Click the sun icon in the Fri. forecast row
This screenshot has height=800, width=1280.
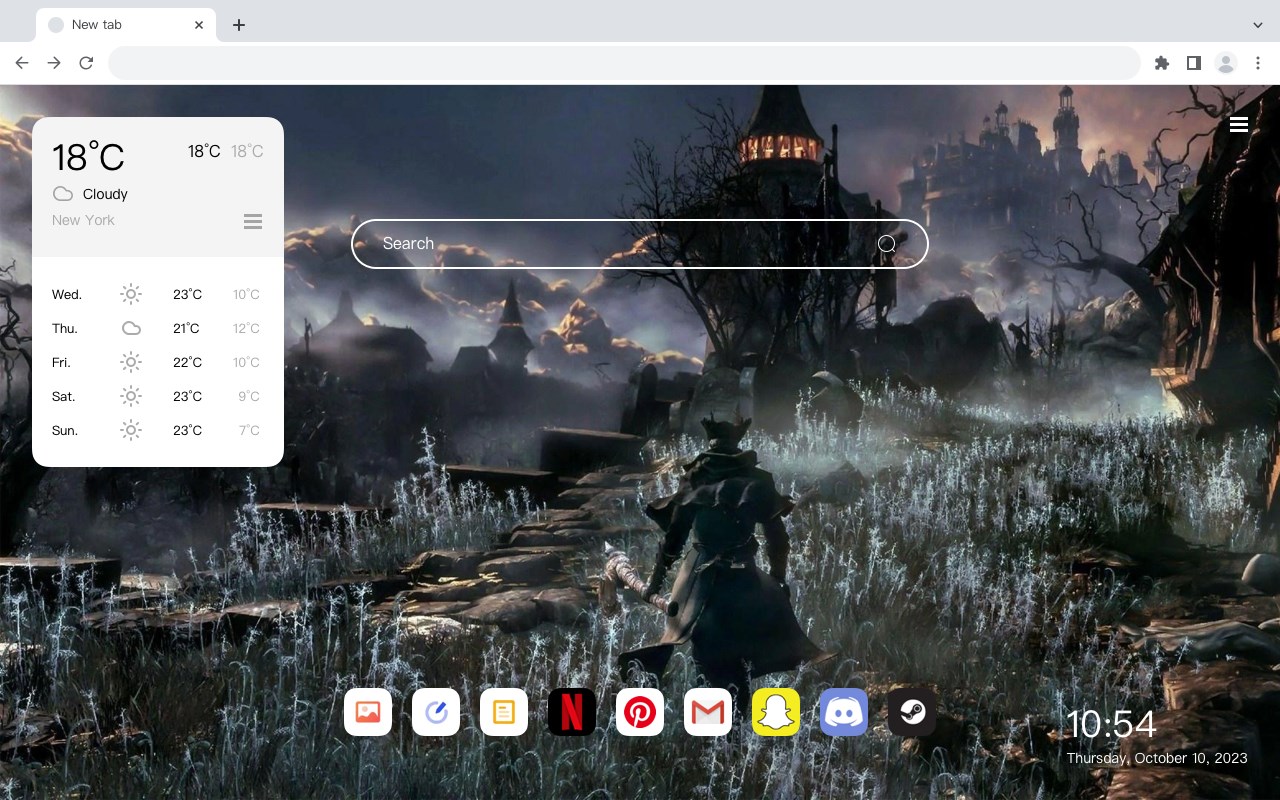(131, 362)
